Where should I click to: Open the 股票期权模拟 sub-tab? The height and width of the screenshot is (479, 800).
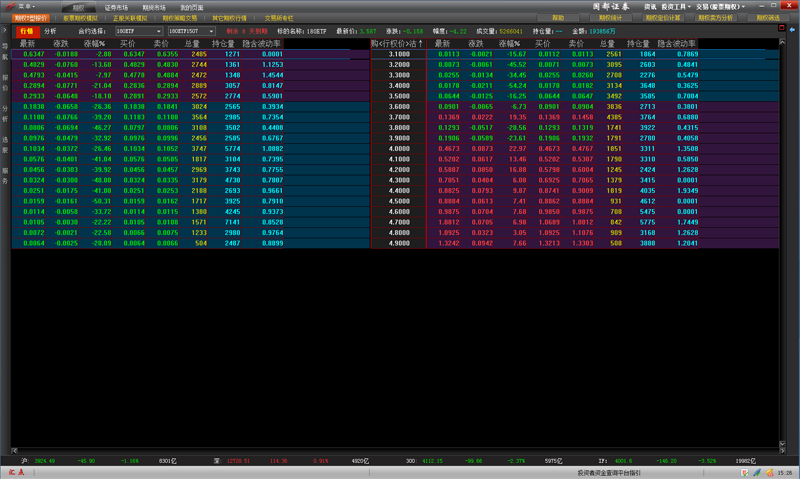(80, 18)
